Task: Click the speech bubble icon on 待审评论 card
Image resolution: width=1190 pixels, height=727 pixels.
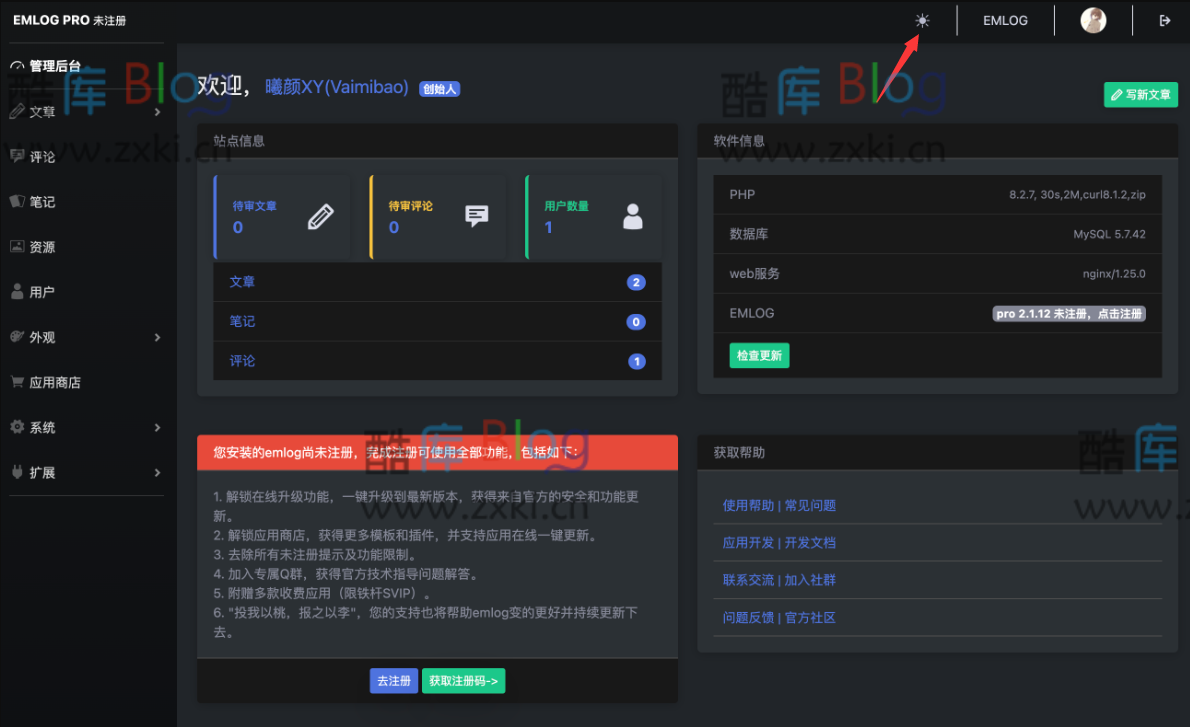Action: (x=475, y=215)
